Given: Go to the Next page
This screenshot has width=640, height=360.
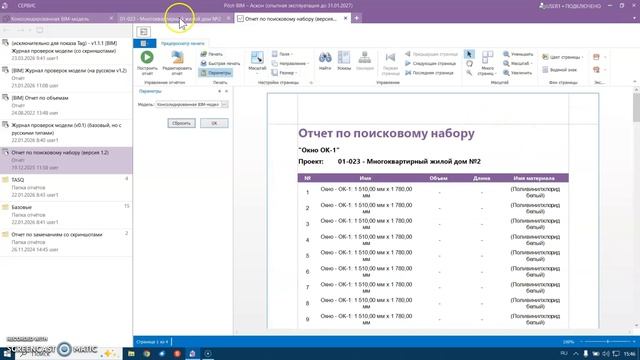Looking at the screenshot, I should (430, 63).
